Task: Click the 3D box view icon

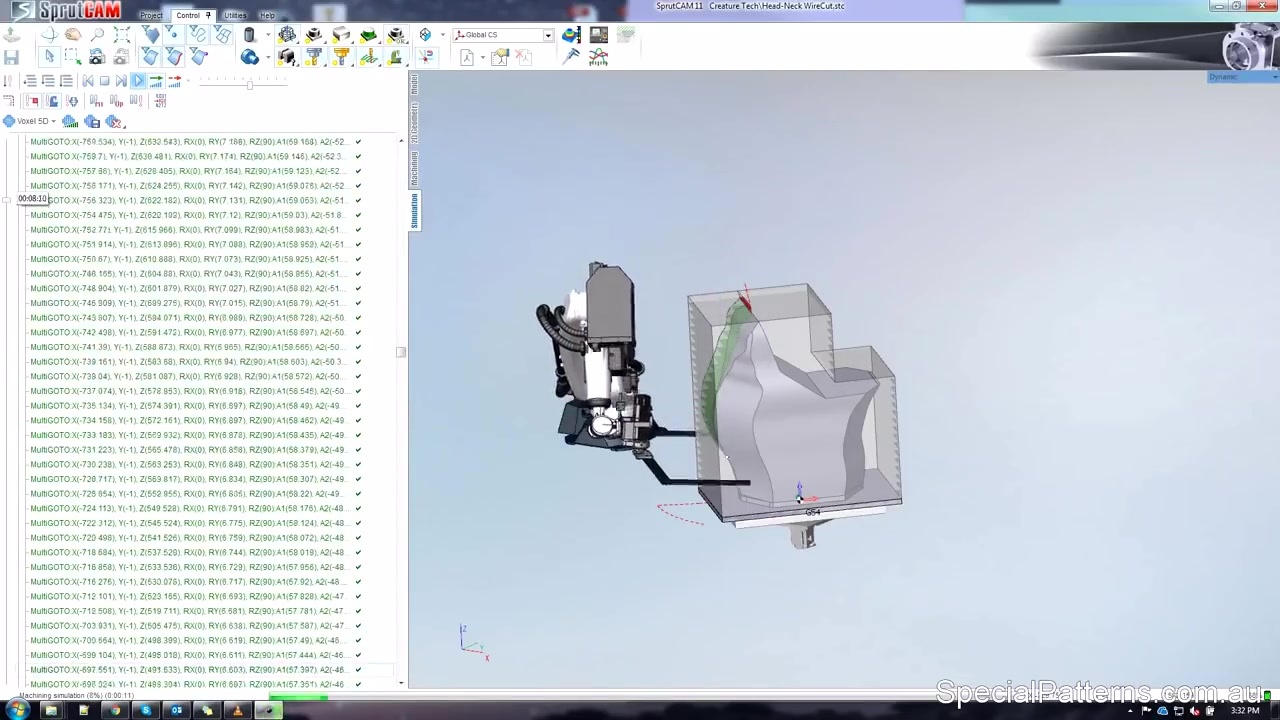Action: [x=425, y=34]
